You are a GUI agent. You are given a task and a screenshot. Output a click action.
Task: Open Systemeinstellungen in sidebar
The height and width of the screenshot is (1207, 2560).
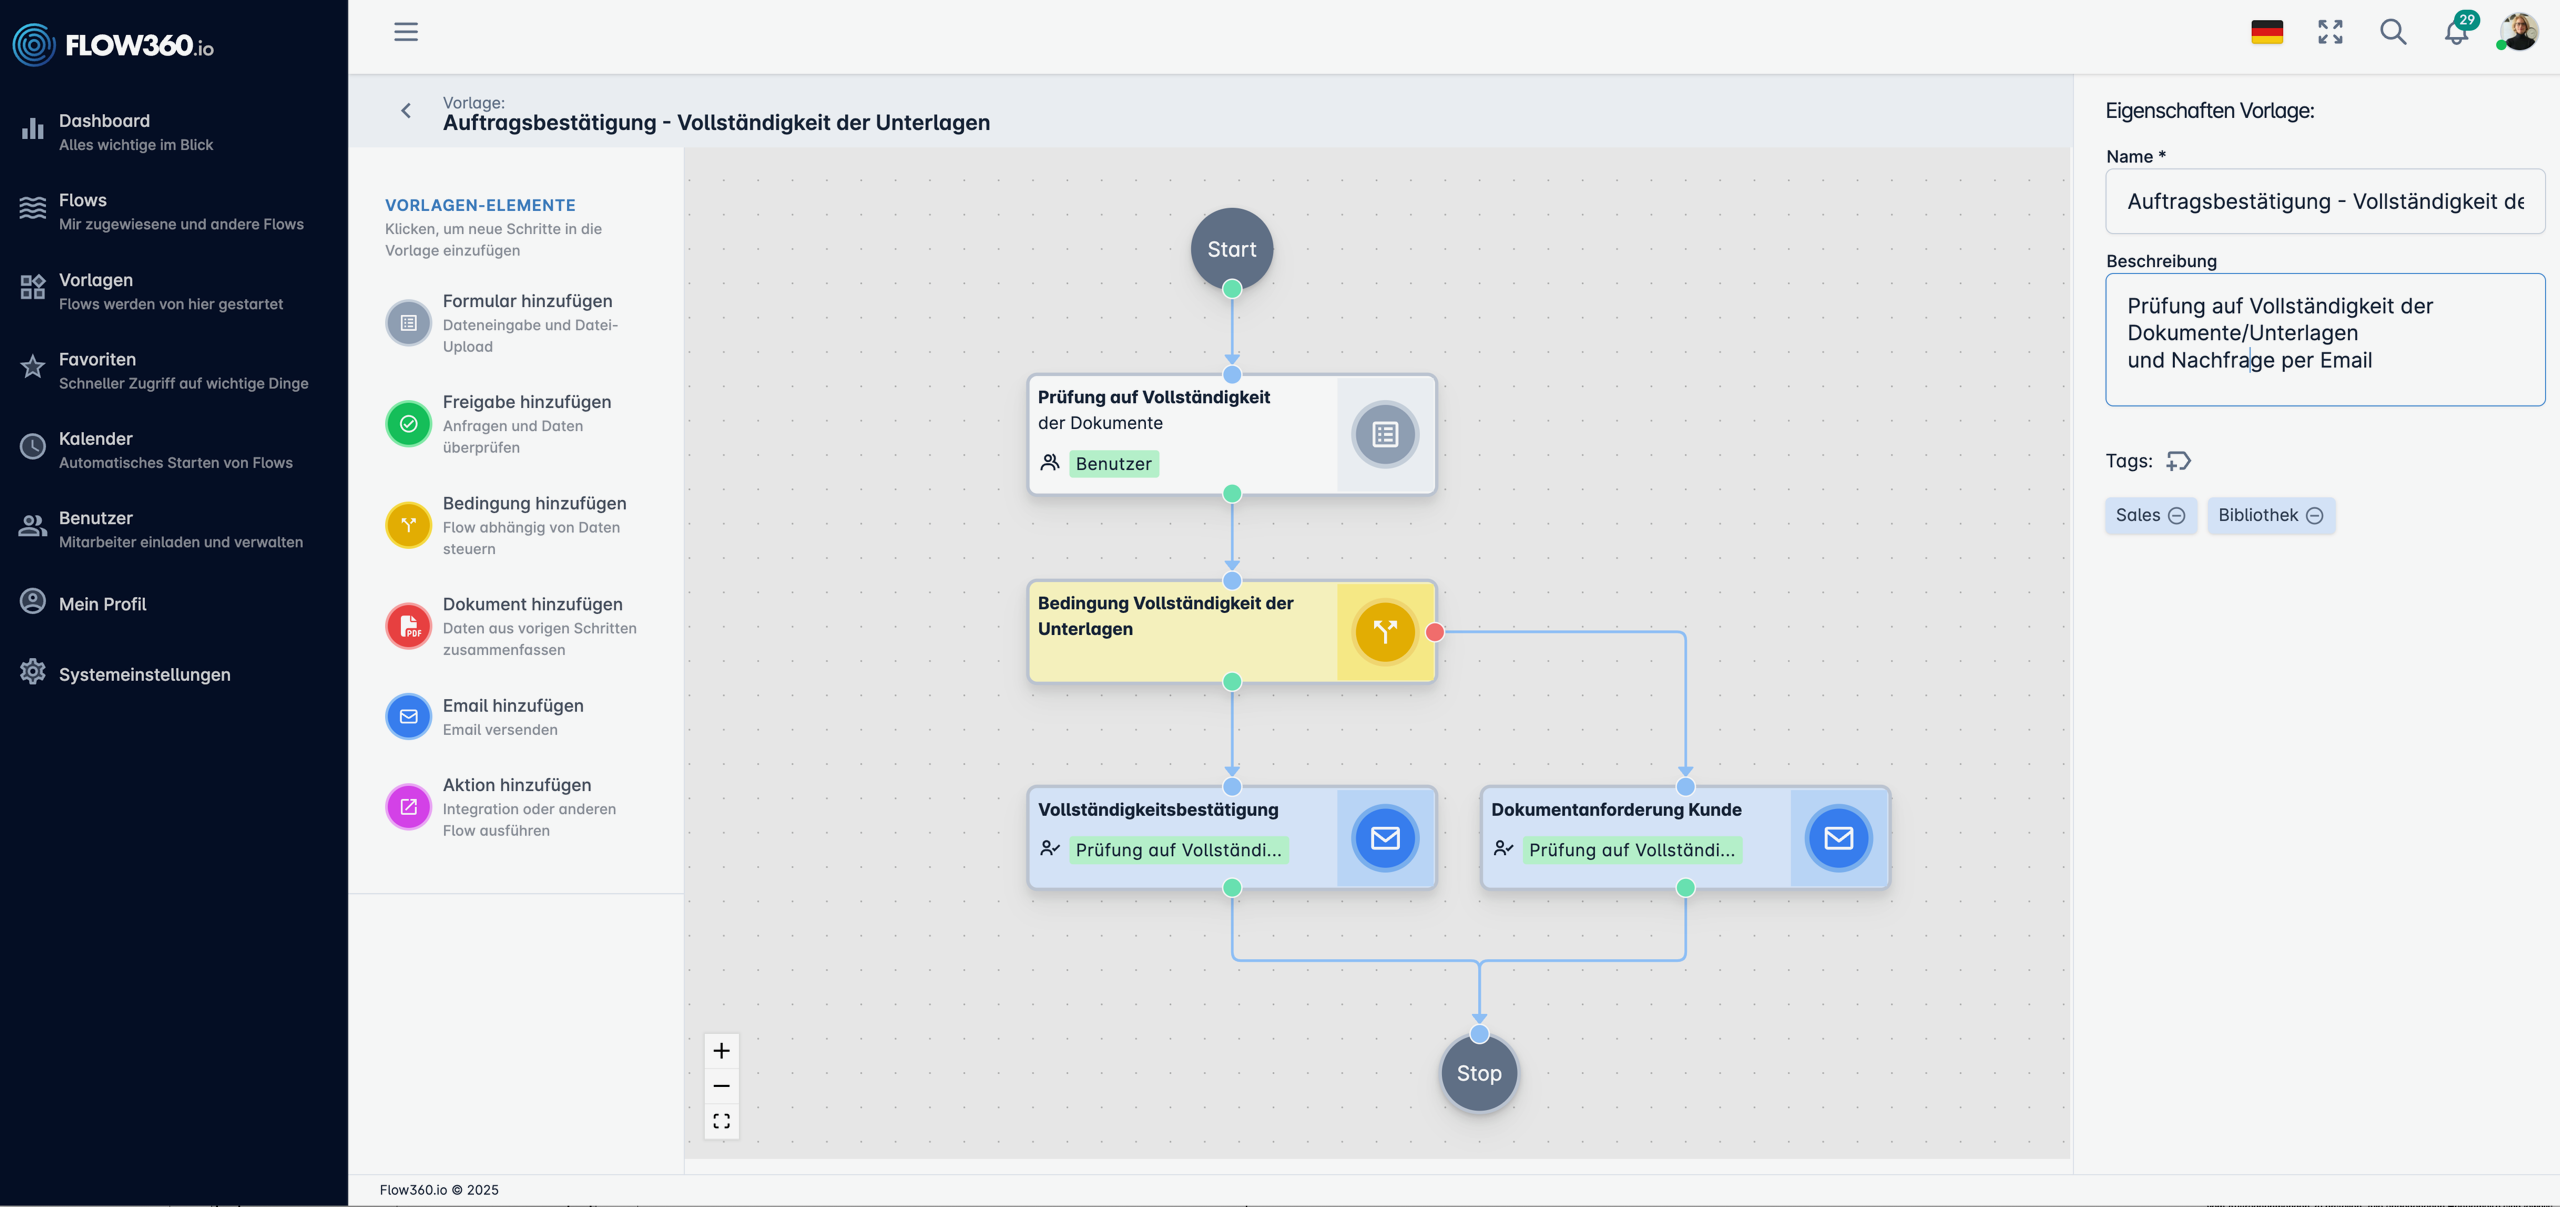point(144,674)
